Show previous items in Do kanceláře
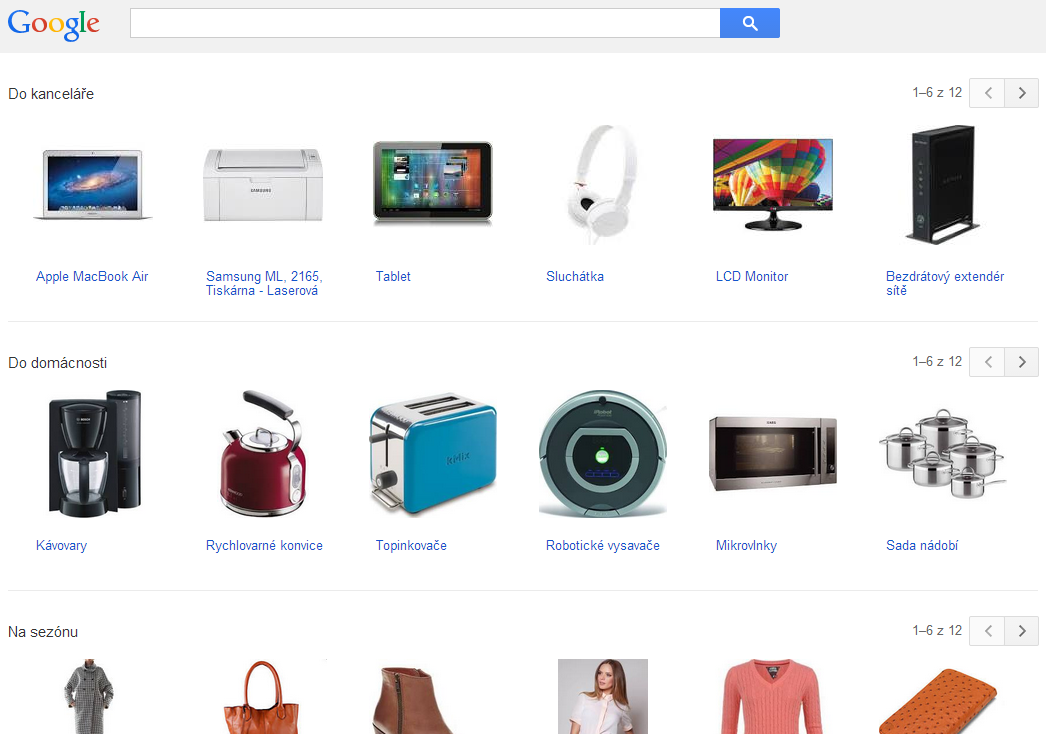 tap(987, 93)
